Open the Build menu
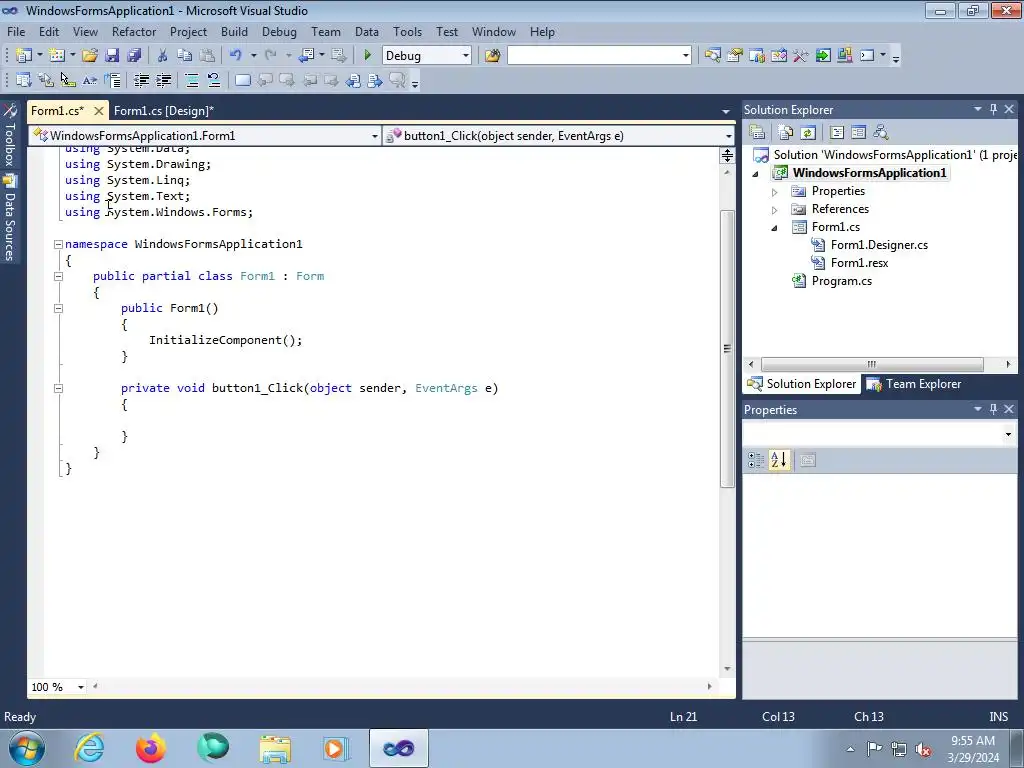Image resolution: width=1024 pixels, height=768 pixels. pyautogui.click(x=234, y=31)
